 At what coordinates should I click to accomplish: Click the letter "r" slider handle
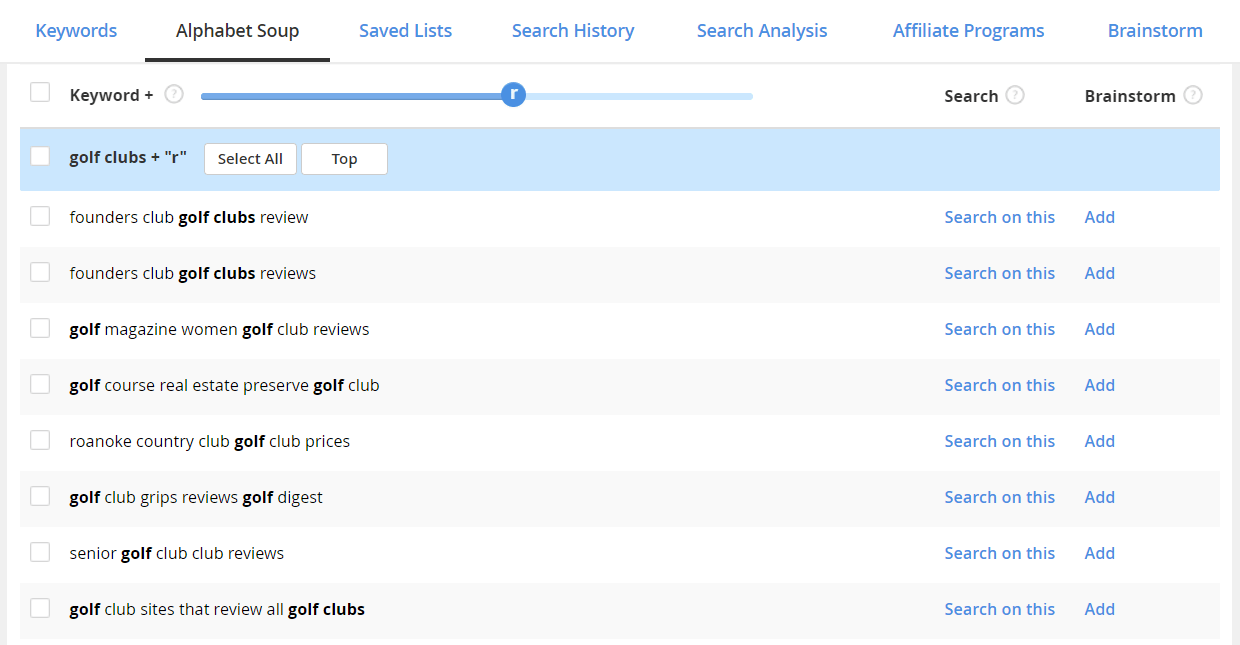pos(513,95)
